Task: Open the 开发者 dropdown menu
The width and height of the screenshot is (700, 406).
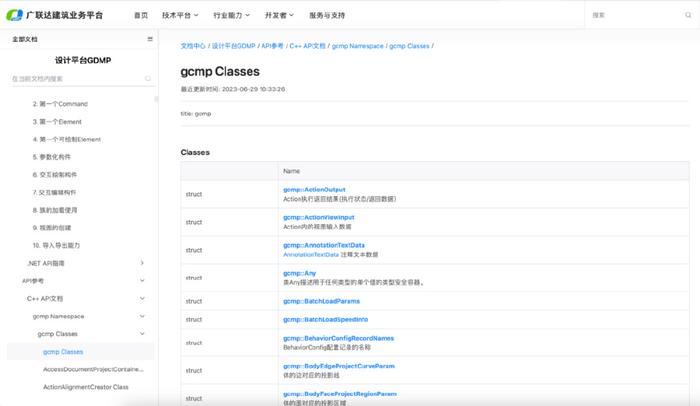Action: point(279,15)
